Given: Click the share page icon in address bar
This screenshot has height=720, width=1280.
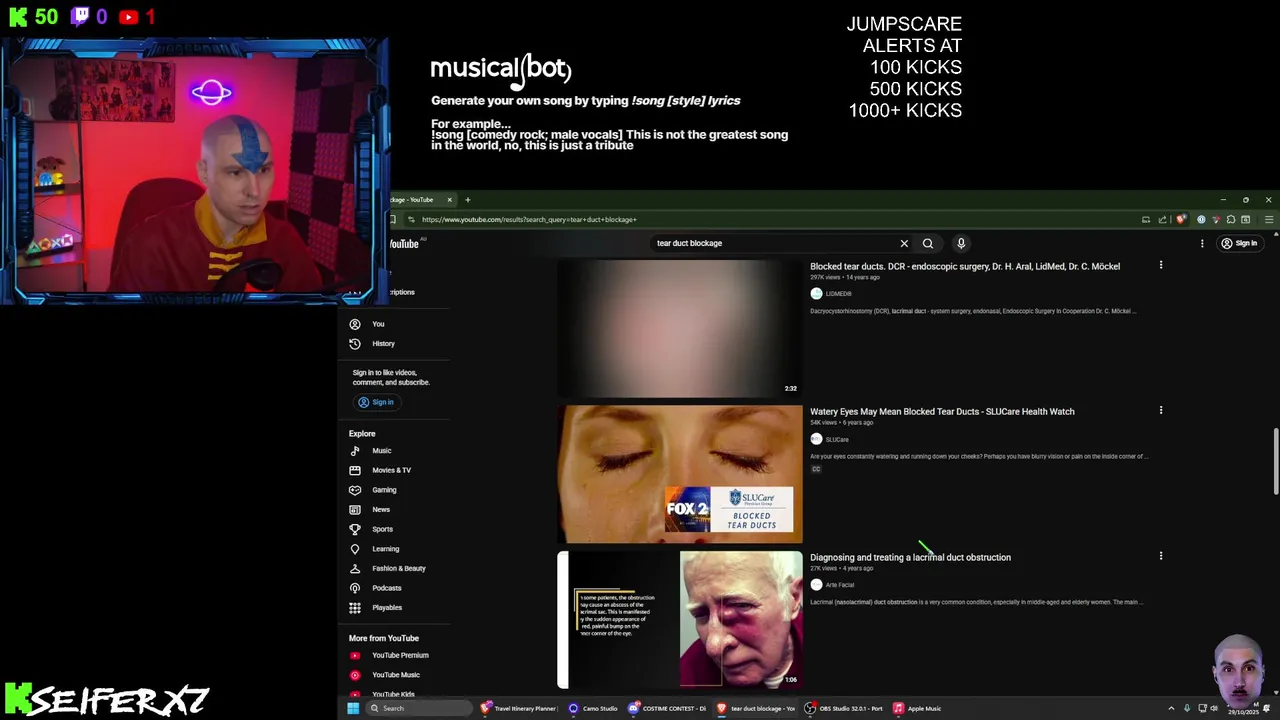Looking at the screenshot, I should pos(1162,220).
